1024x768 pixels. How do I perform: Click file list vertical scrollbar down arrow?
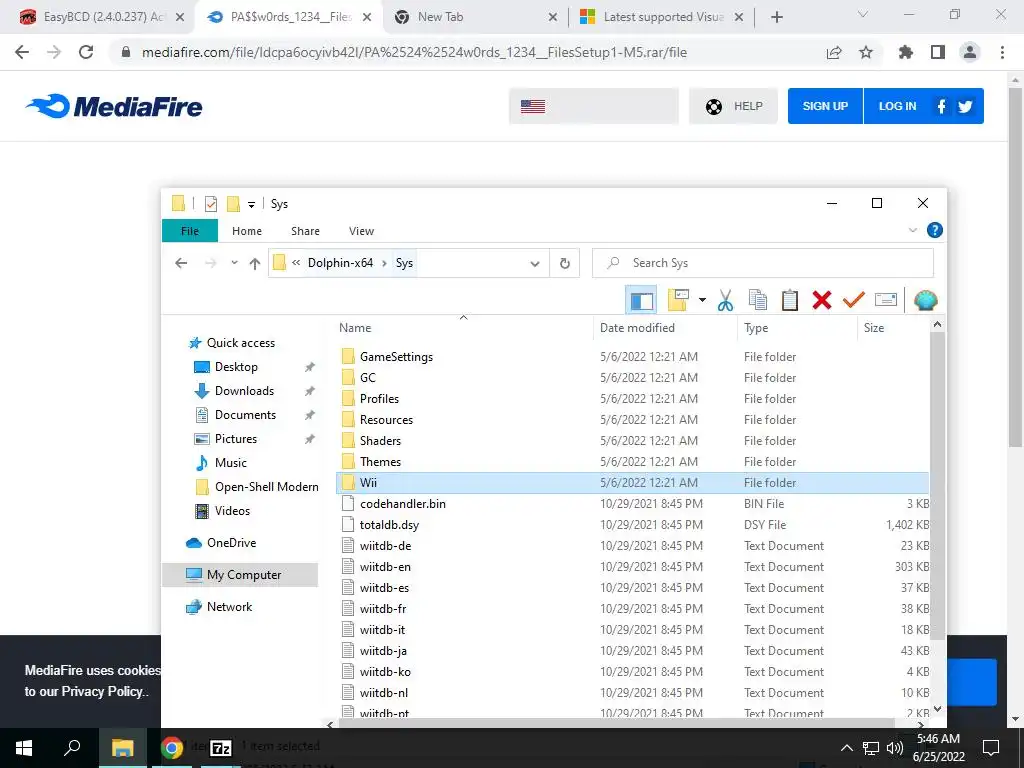pyautogui.click(x=937, y=709)
